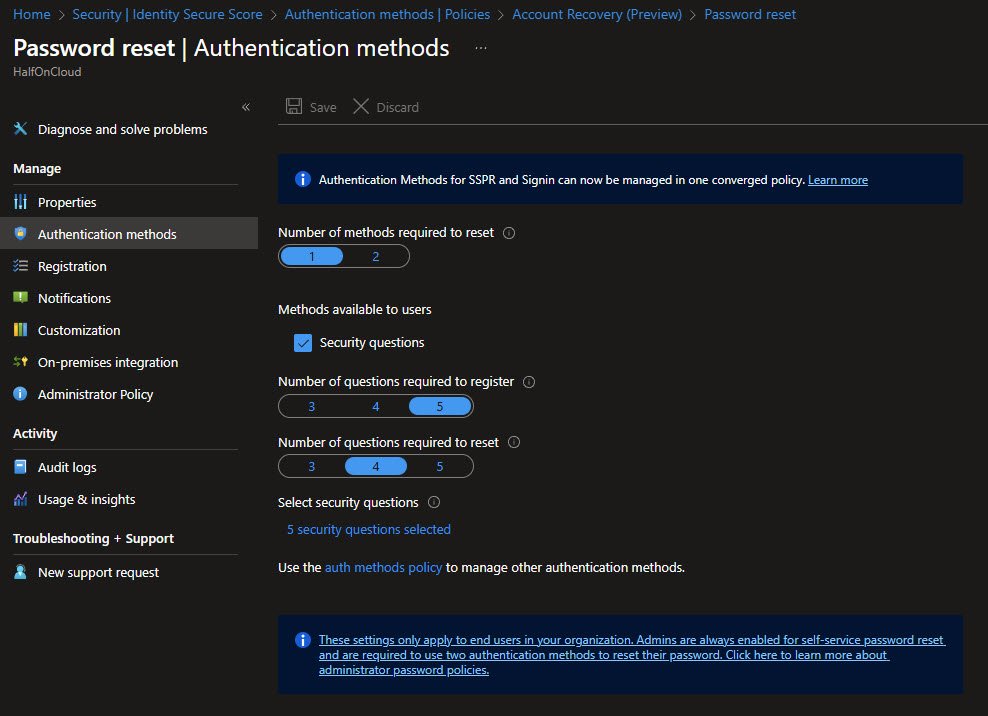Click the Notifications sidebar icon
This screenshot has width=988, height=716.
point(20,298)
